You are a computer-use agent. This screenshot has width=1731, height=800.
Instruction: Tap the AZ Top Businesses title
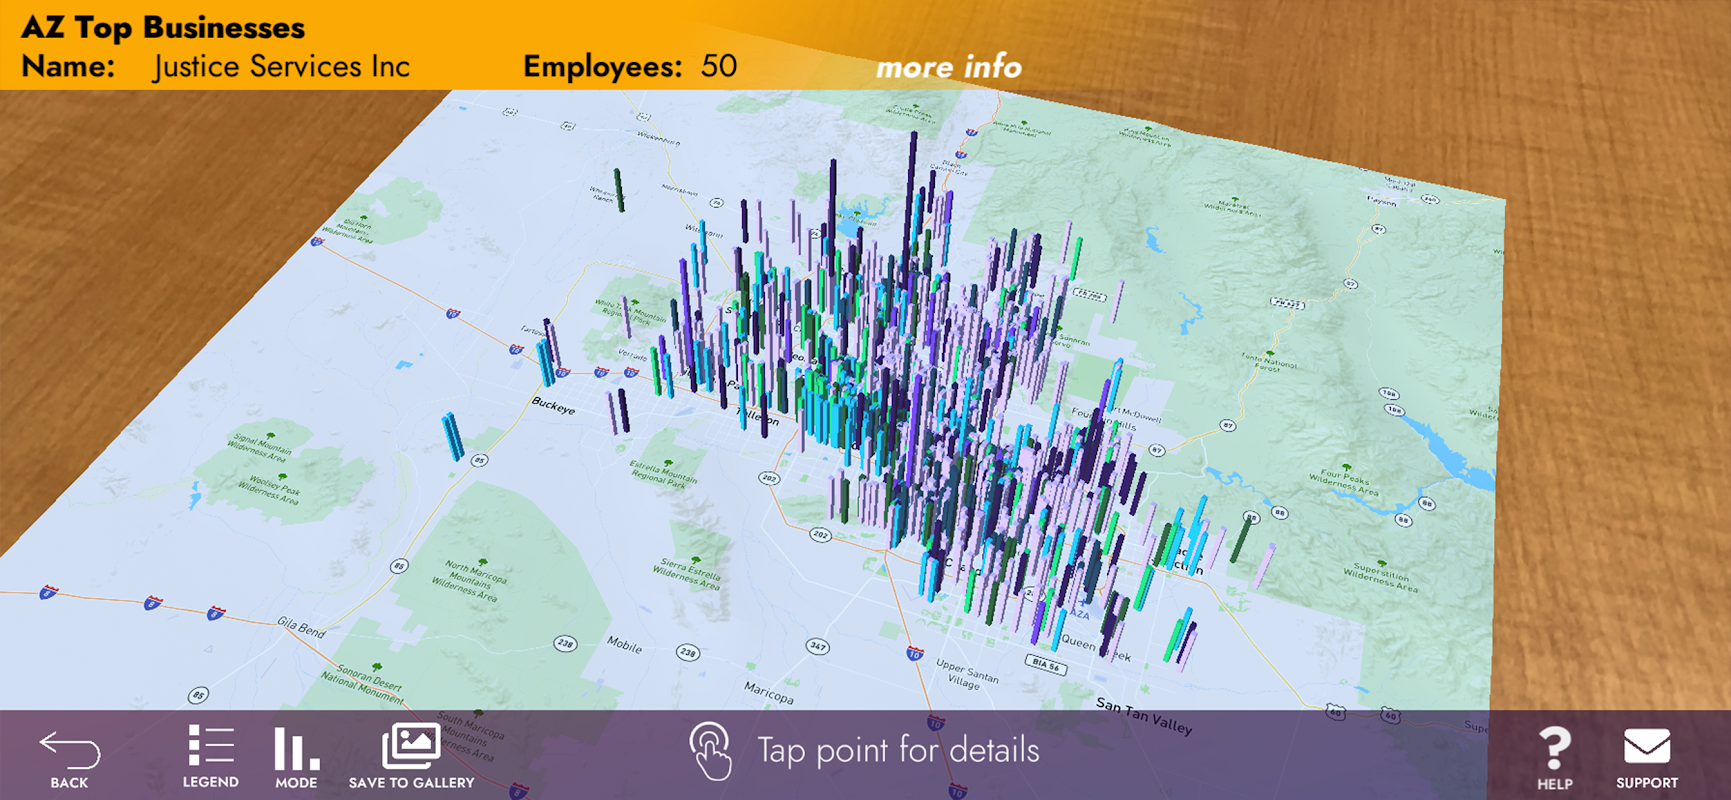click(x=163, y=27)
